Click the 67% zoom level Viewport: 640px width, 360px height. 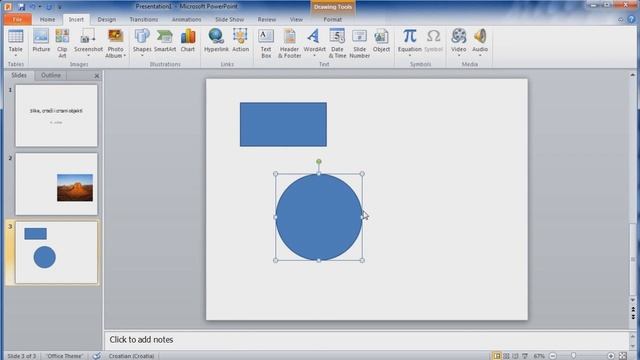539,356
